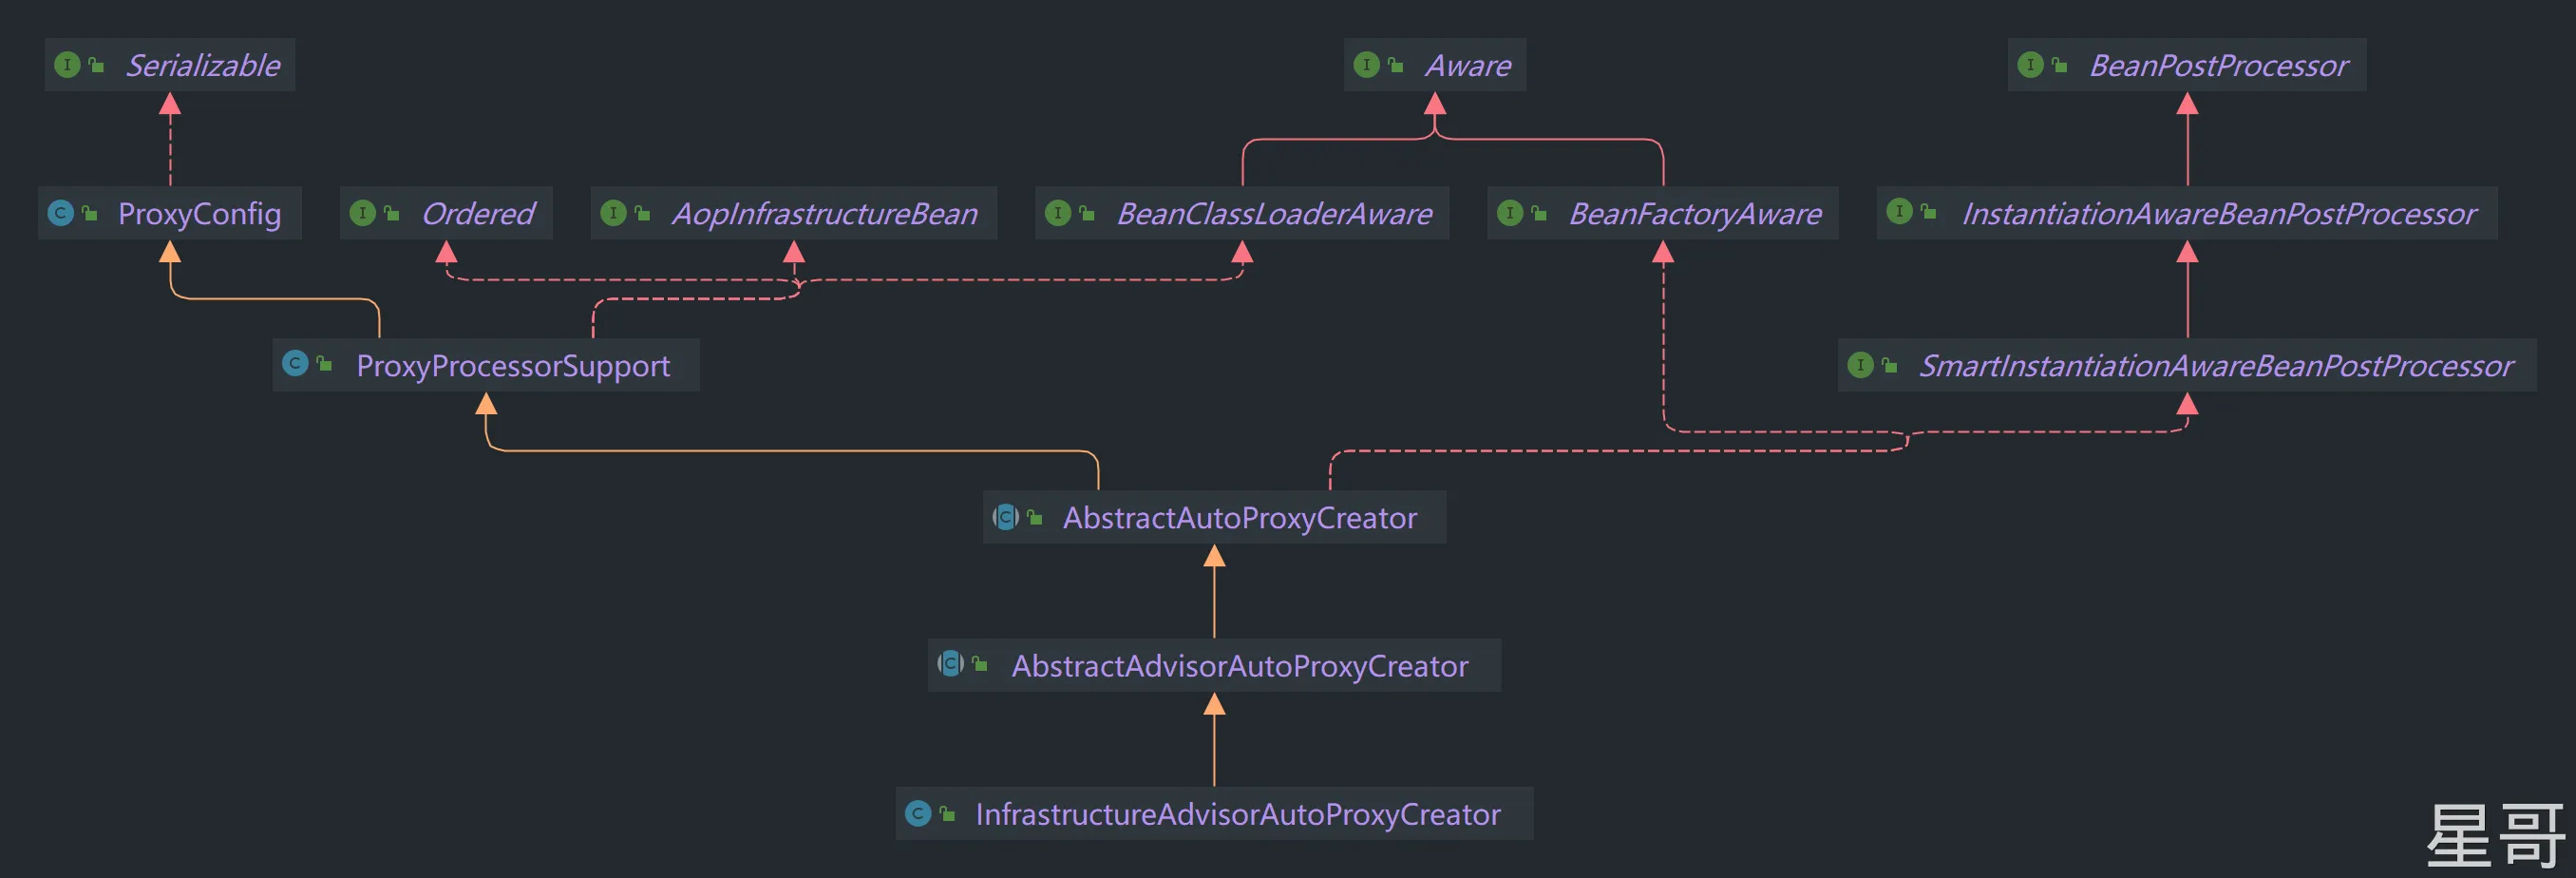This screenshot has height=878, width=2576.
Task: Click the interface icon beside BeanPostProcessor
Action: [2030, 65]
